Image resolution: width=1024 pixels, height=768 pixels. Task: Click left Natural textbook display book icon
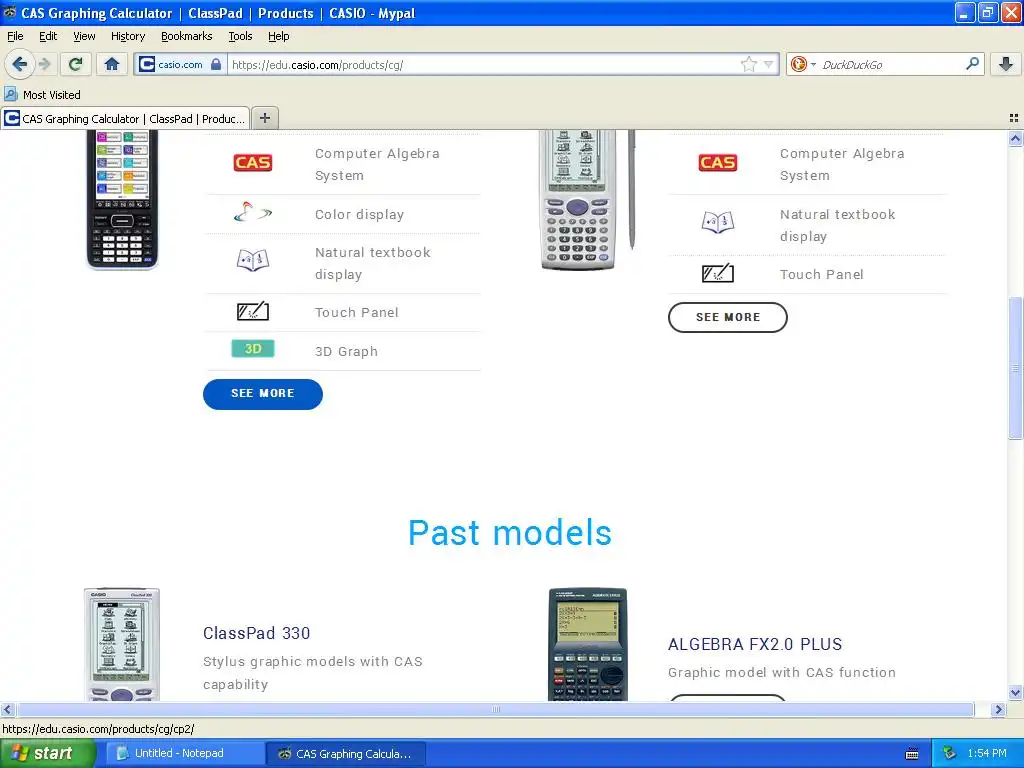point(253,260)
